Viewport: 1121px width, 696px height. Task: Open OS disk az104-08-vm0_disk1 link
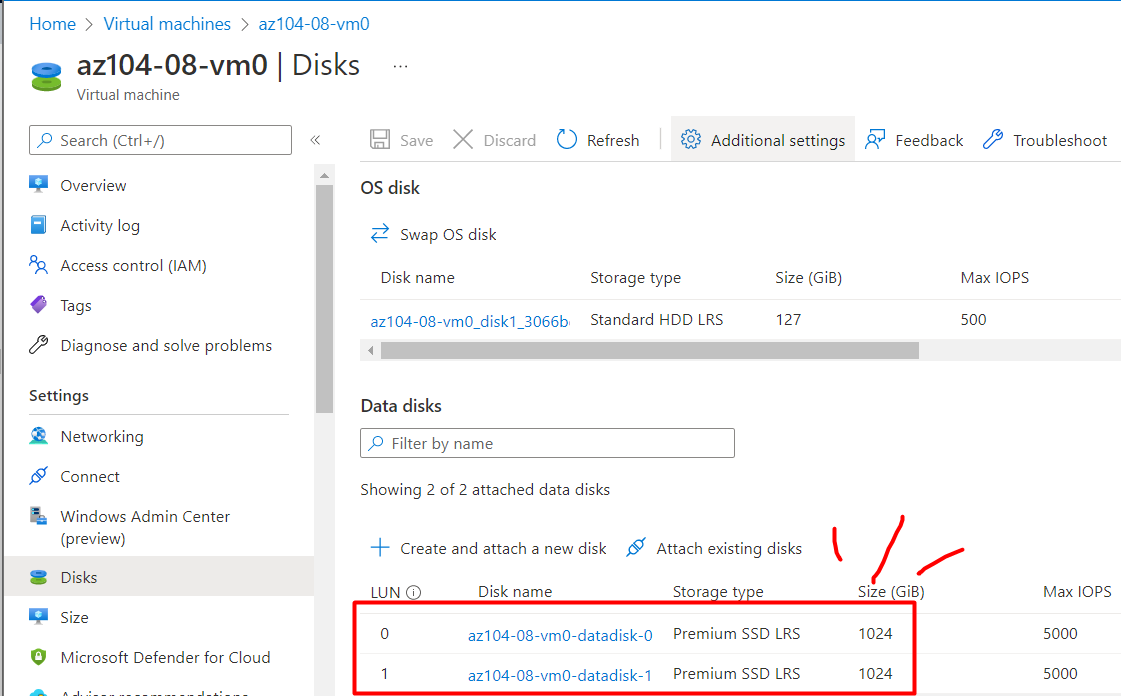coord(470,321)
